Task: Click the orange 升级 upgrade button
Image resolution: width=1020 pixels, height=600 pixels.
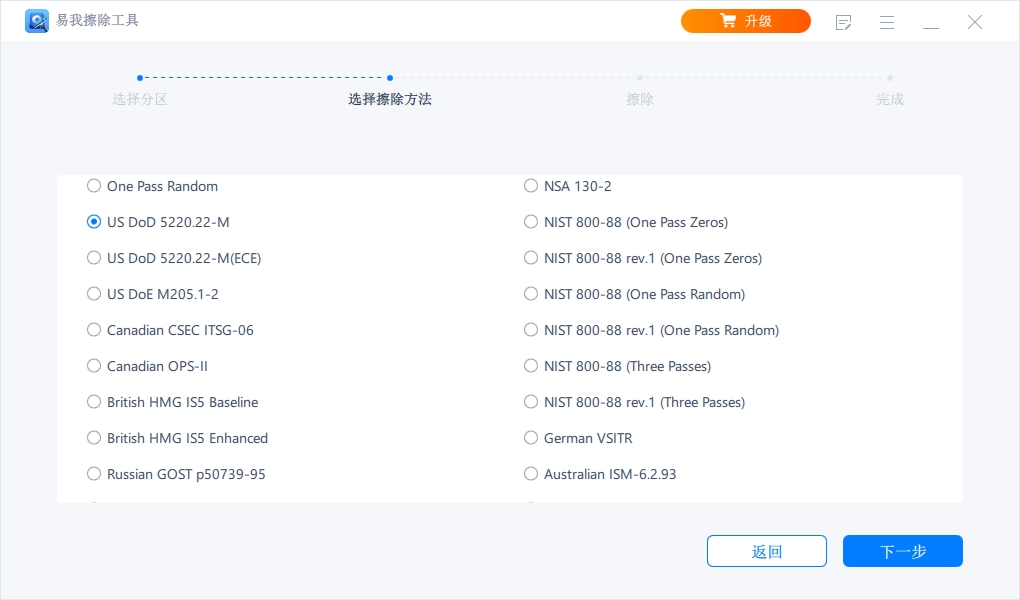Action: tap(745, 21)
